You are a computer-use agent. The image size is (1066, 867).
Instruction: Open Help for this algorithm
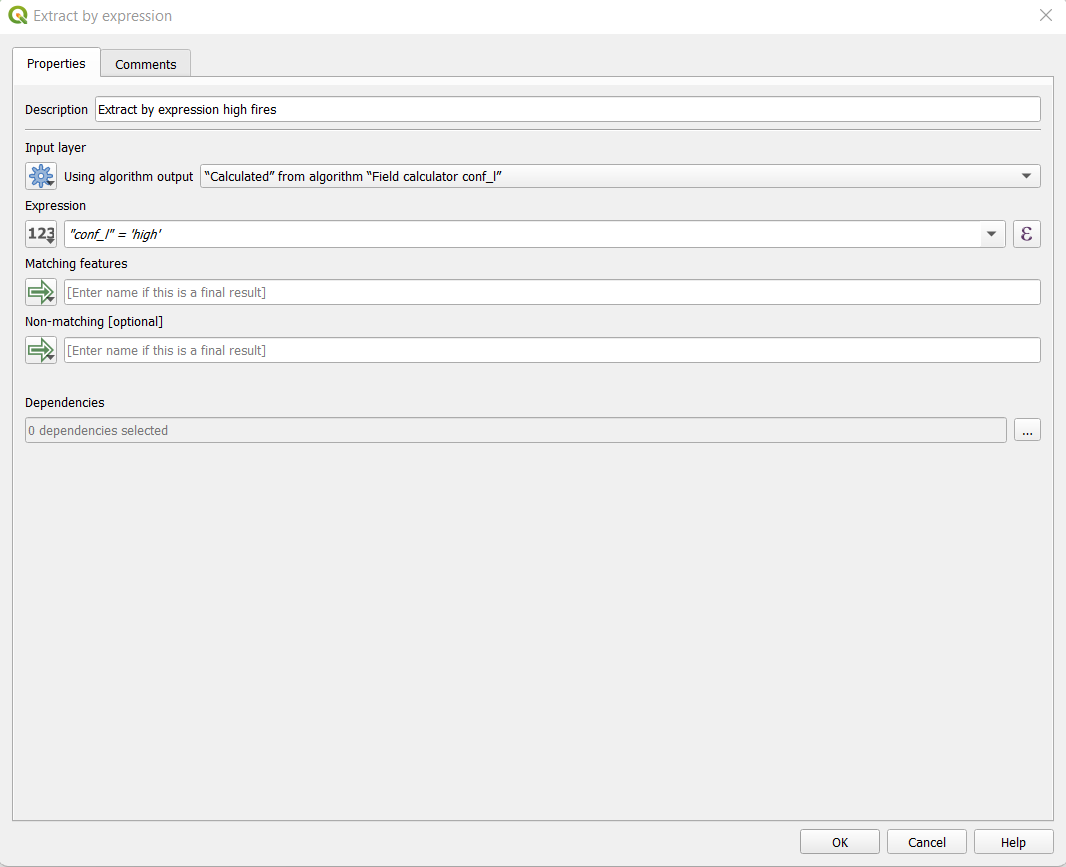[x=1013, y=842]
